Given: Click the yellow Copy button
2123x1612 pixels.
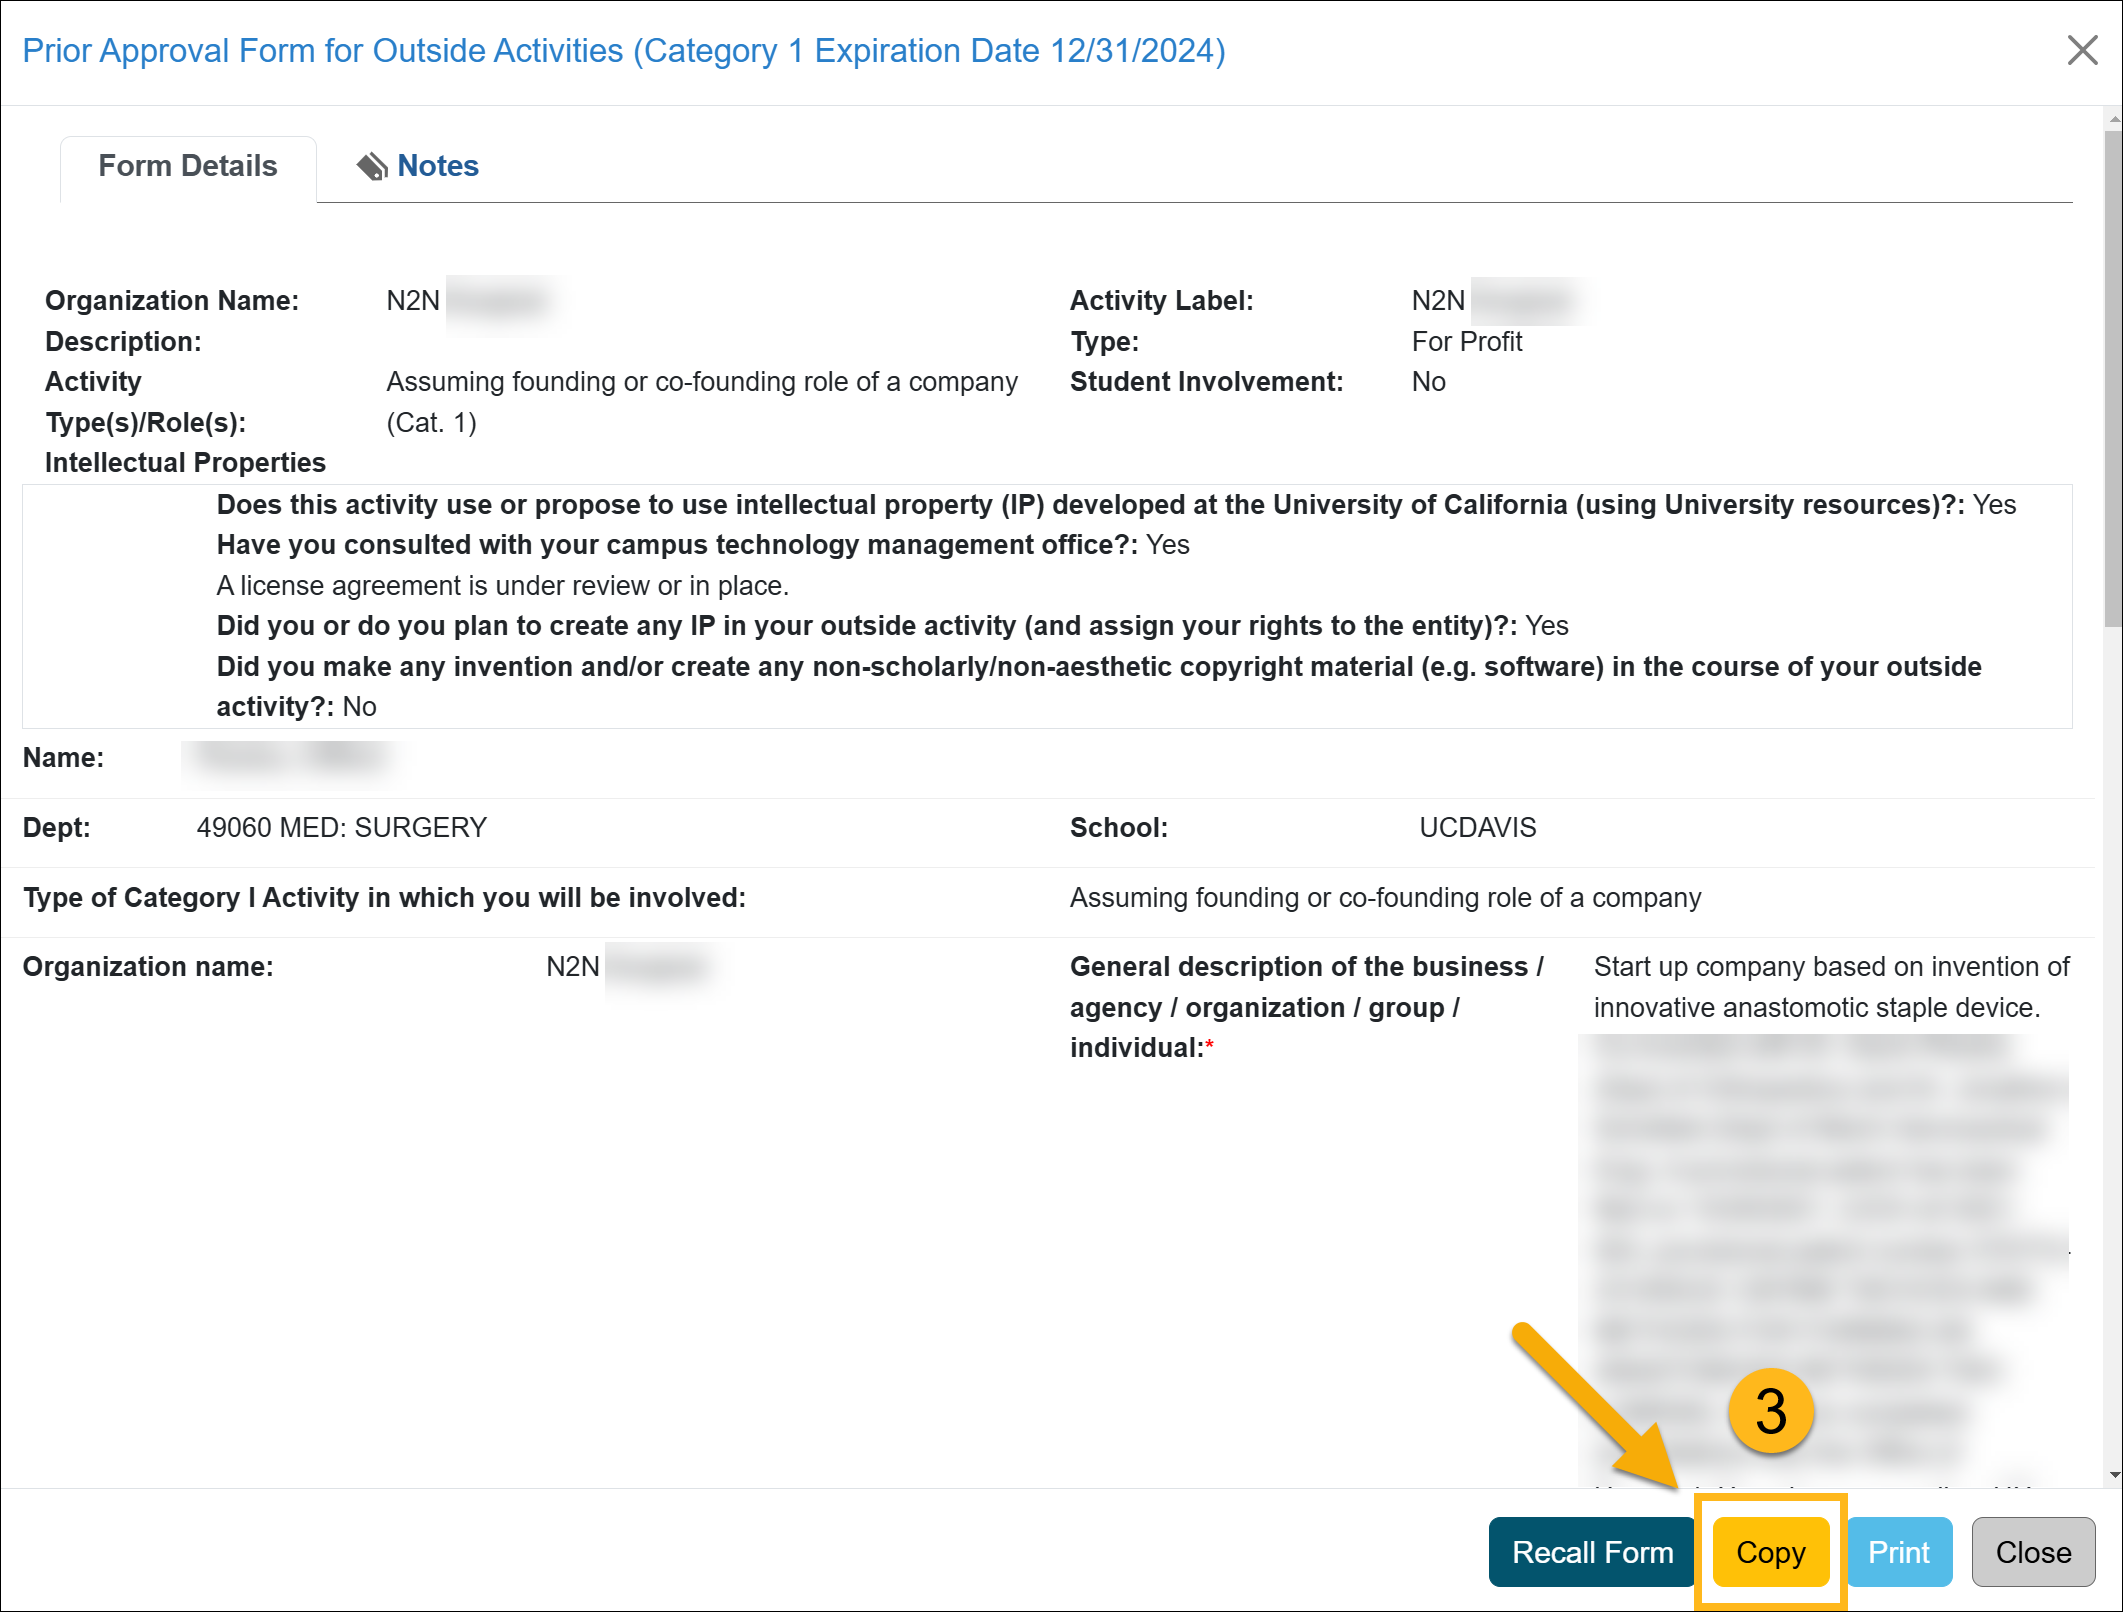Looking at the screenshot, I should 1770,1552.
